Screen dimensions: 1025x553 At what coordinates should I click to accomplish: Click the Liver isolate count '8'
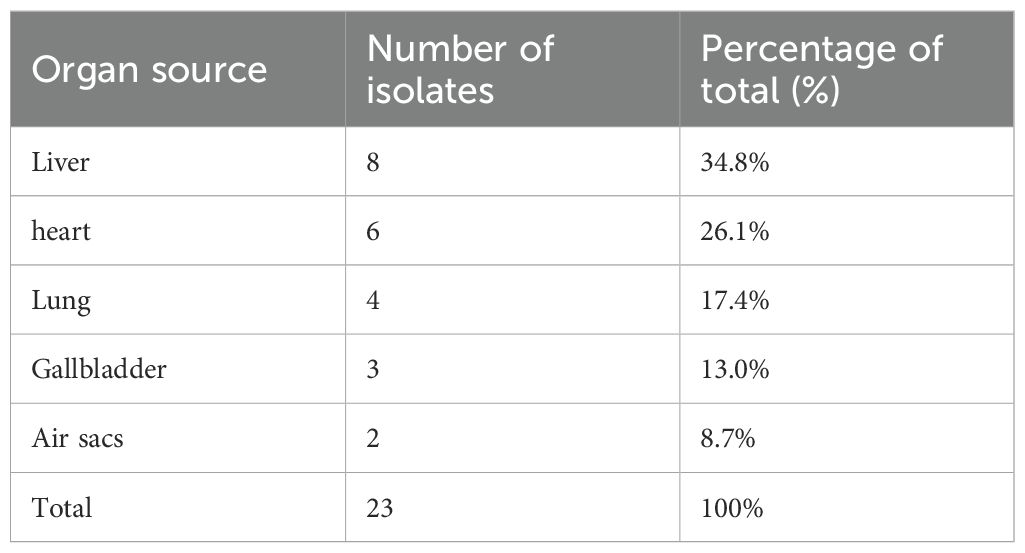tap(374, 161)
